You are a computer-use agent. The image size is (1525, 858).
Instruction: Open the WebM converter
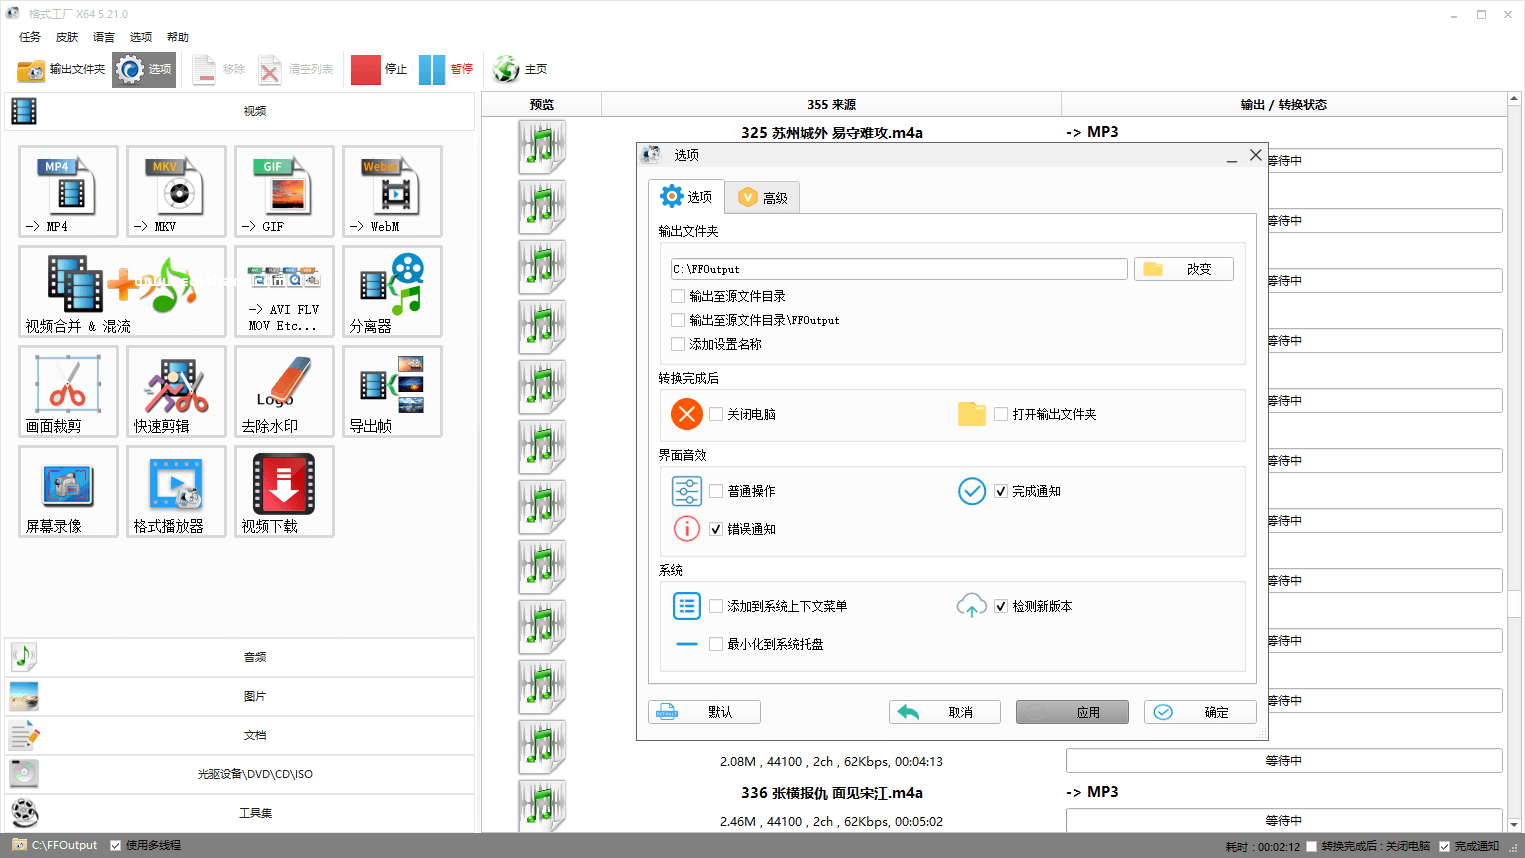click(392, 191)
